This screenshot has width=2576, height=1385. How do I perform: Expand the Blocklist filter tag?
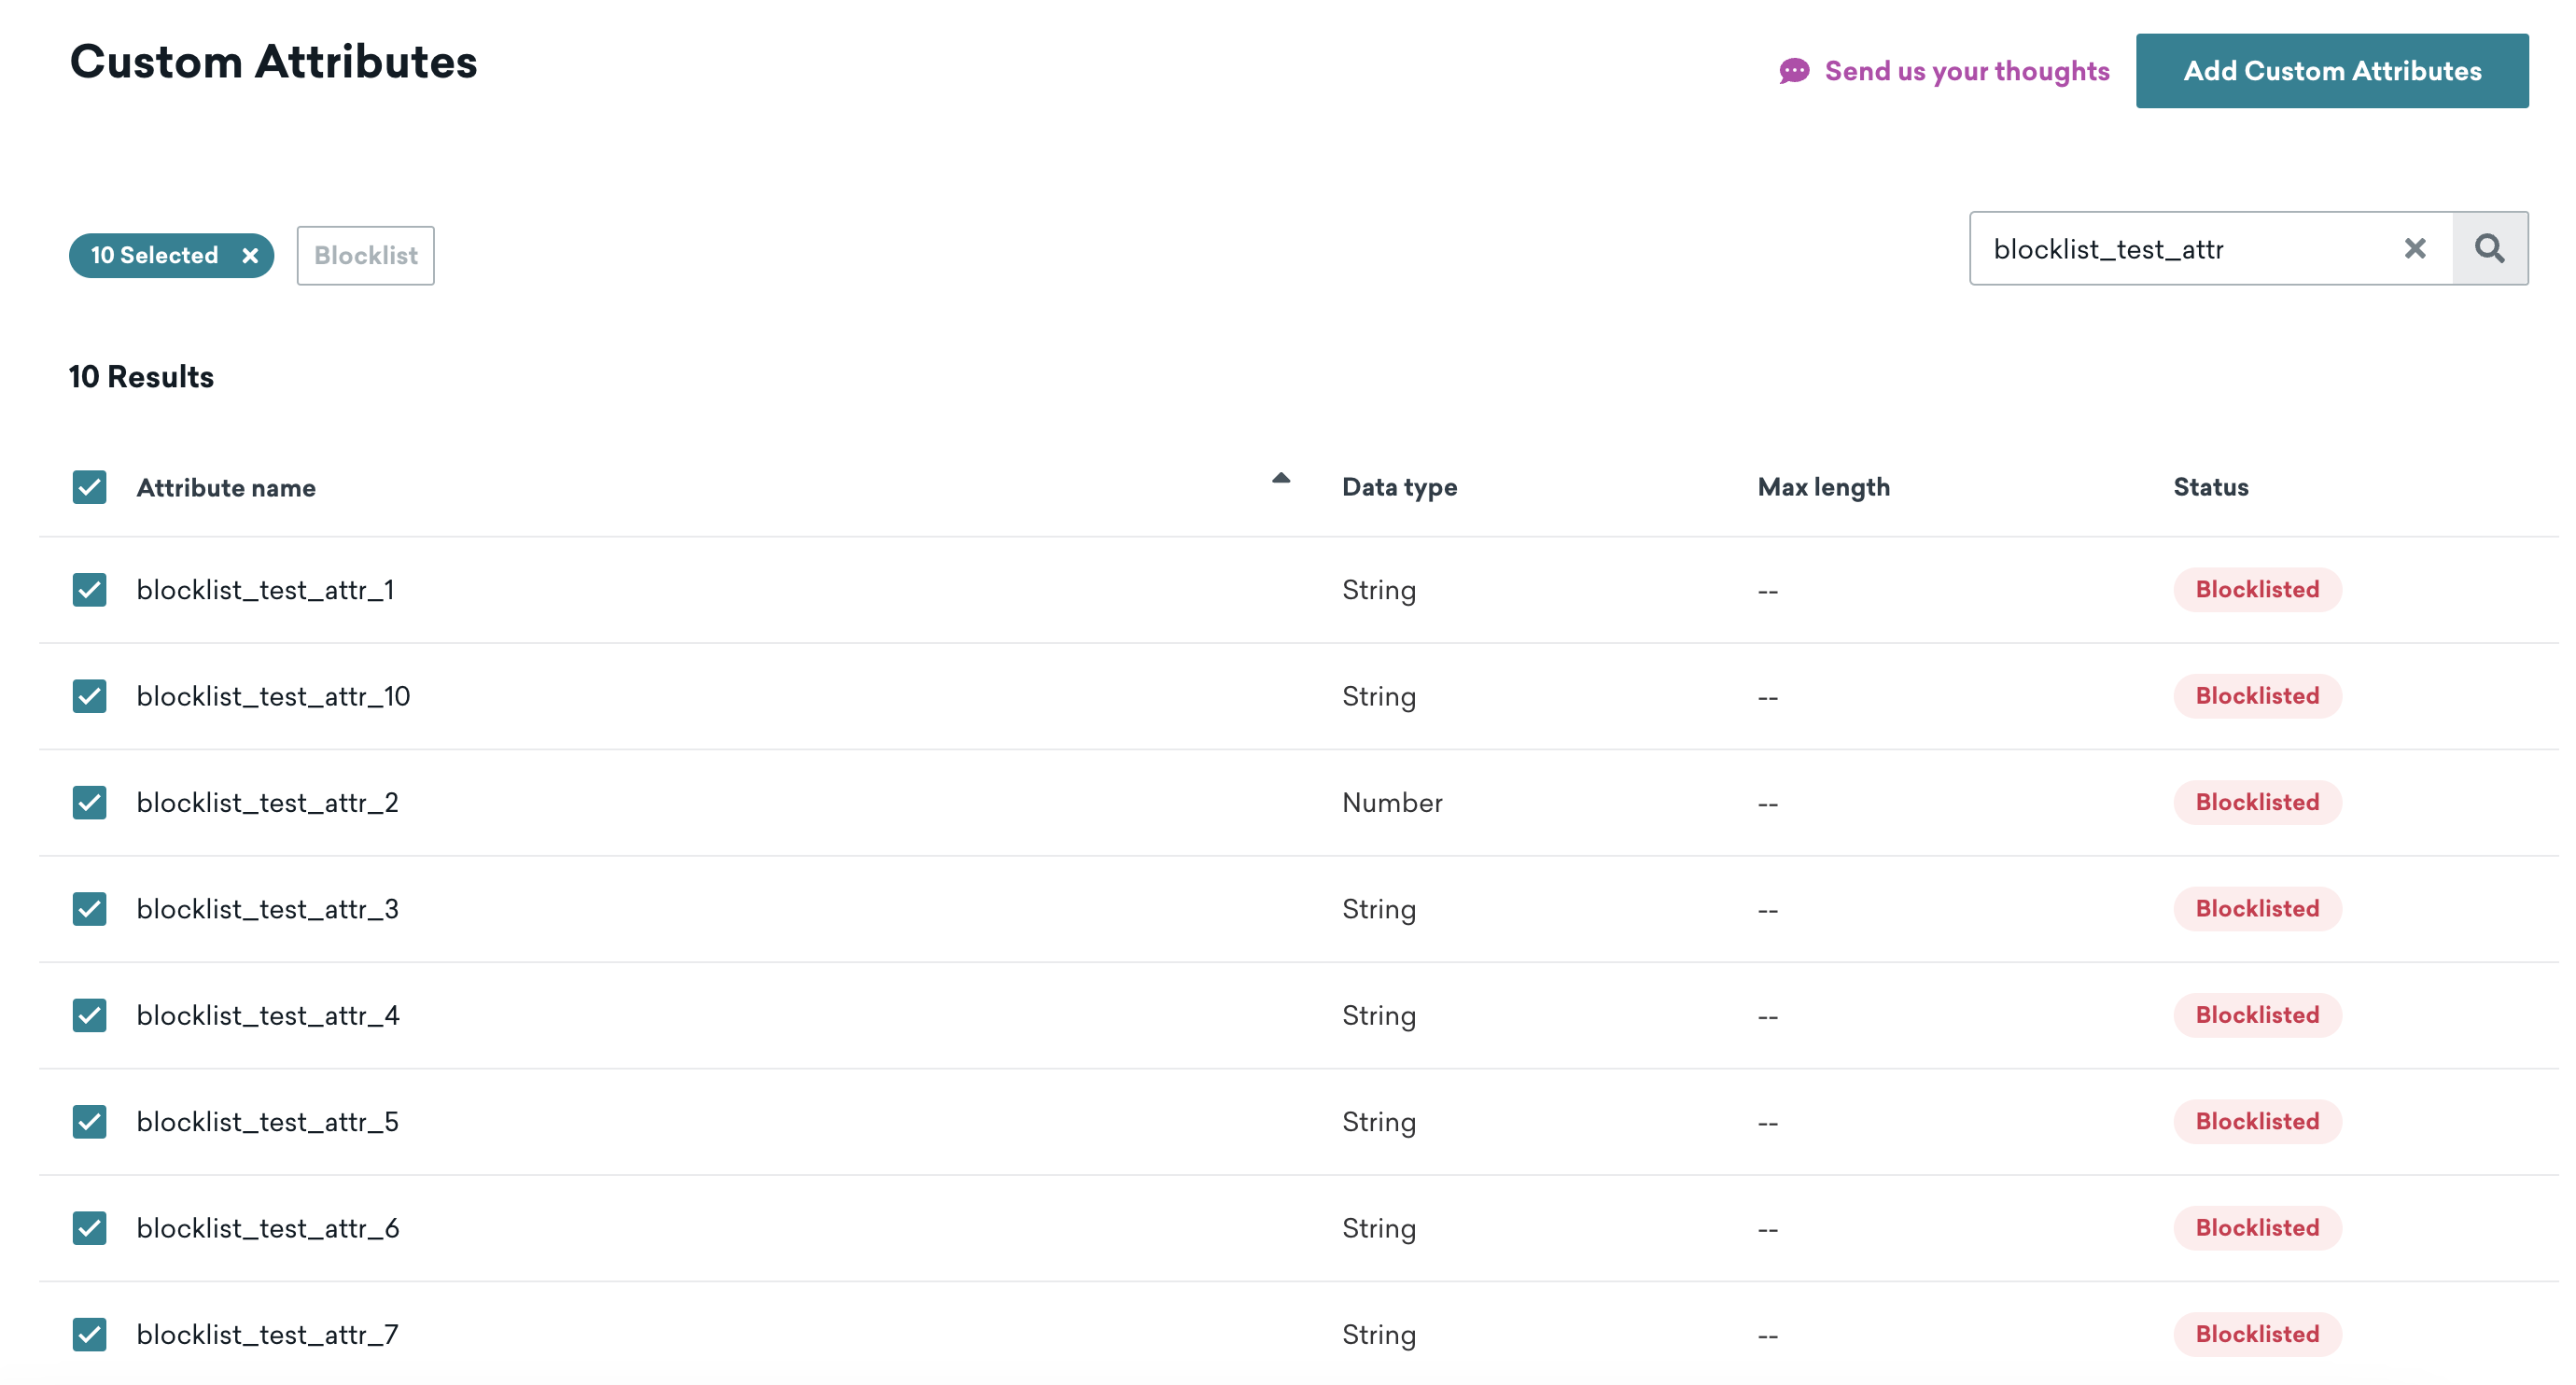click(x=365, y=256)
